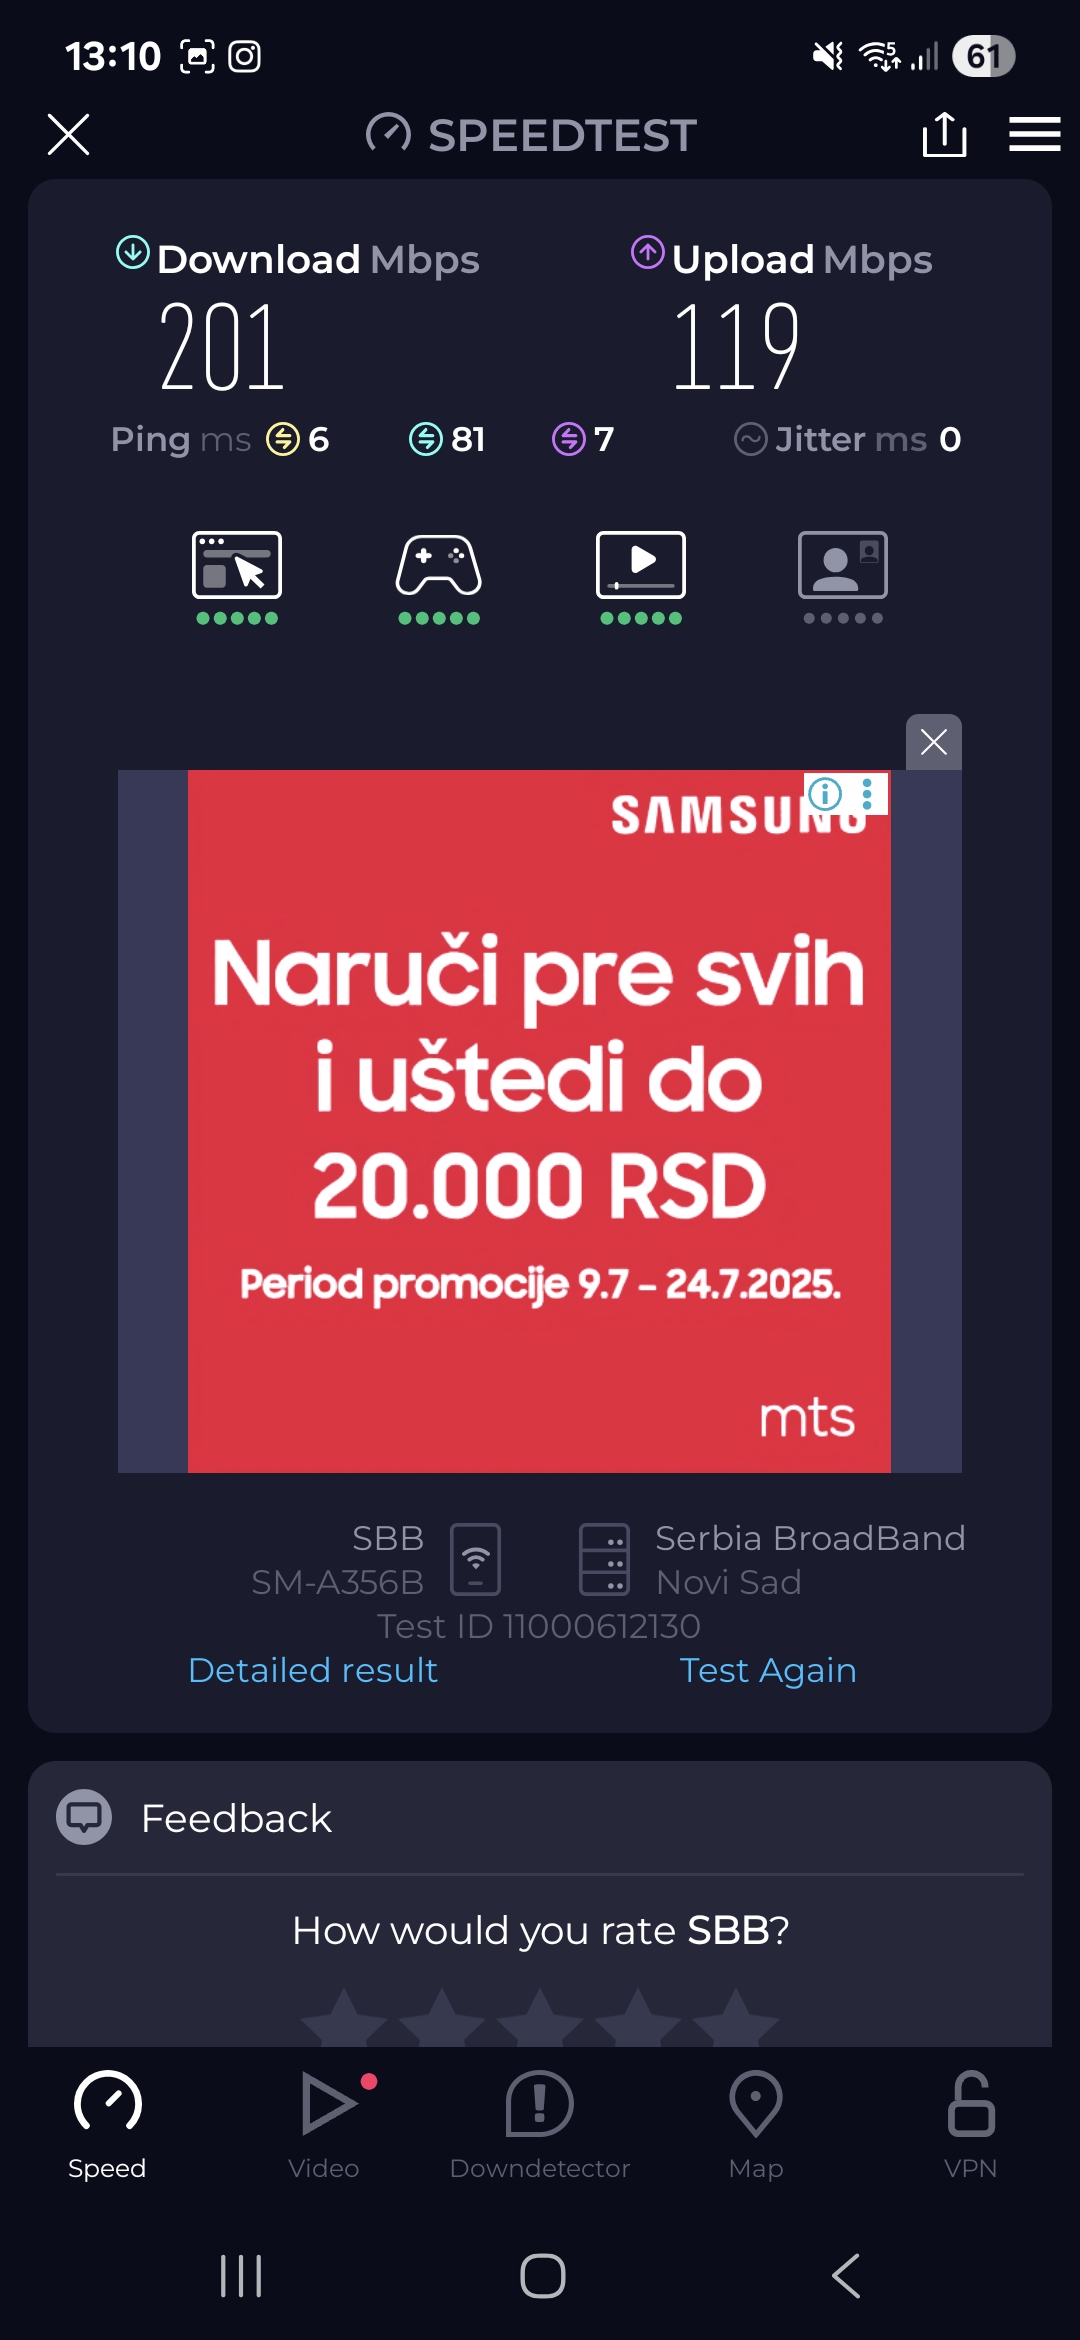Tap Test Again
This screenshot has width=1080, height=2340.
[768, 1670]
